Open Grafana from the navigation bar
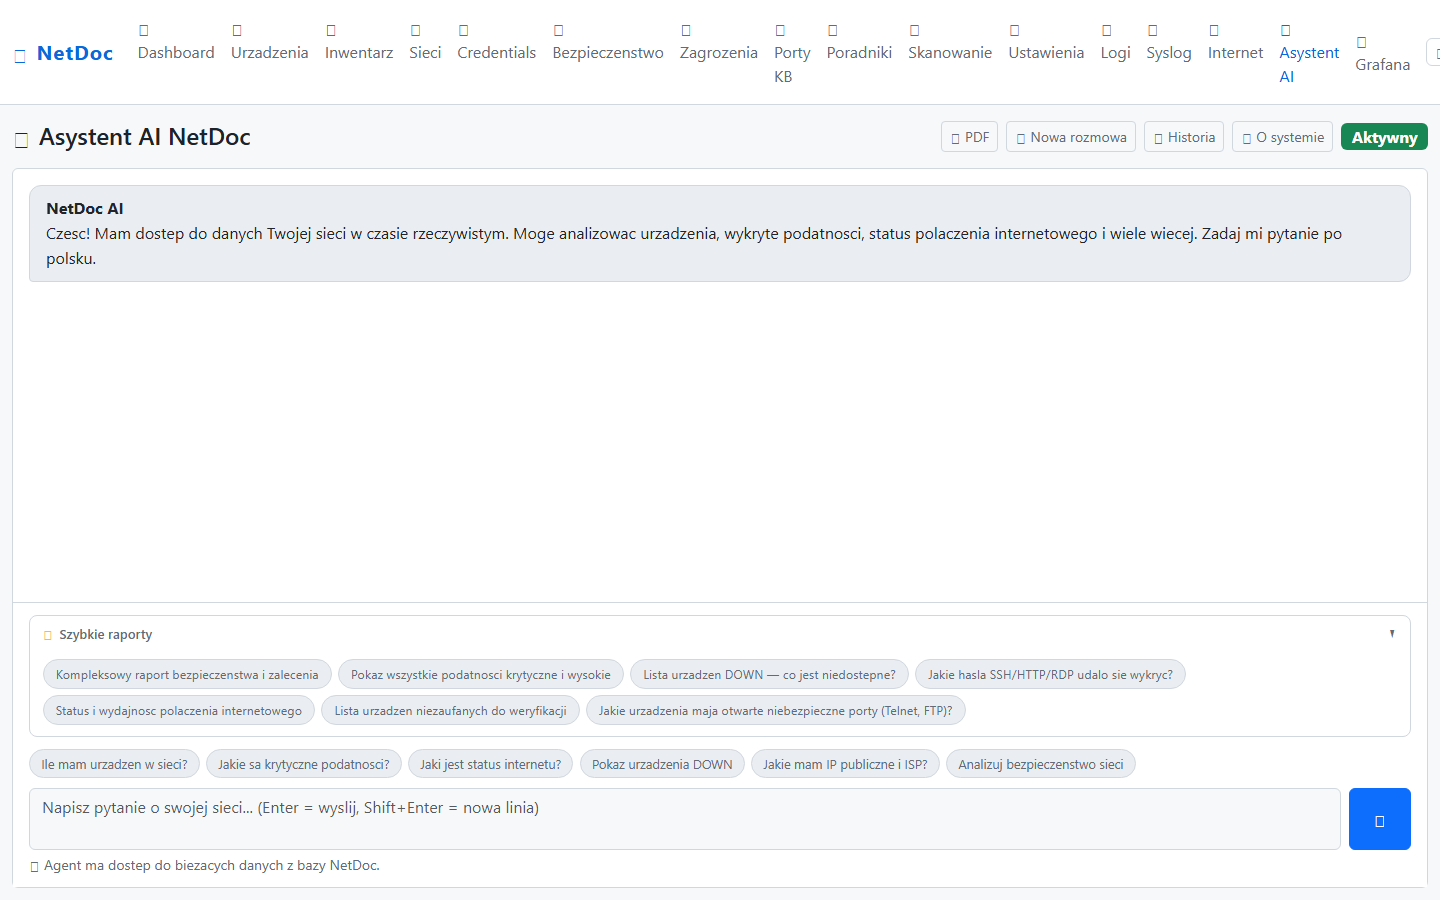The height and width of the screenshot is (900, 1440). coord(1382,54)
